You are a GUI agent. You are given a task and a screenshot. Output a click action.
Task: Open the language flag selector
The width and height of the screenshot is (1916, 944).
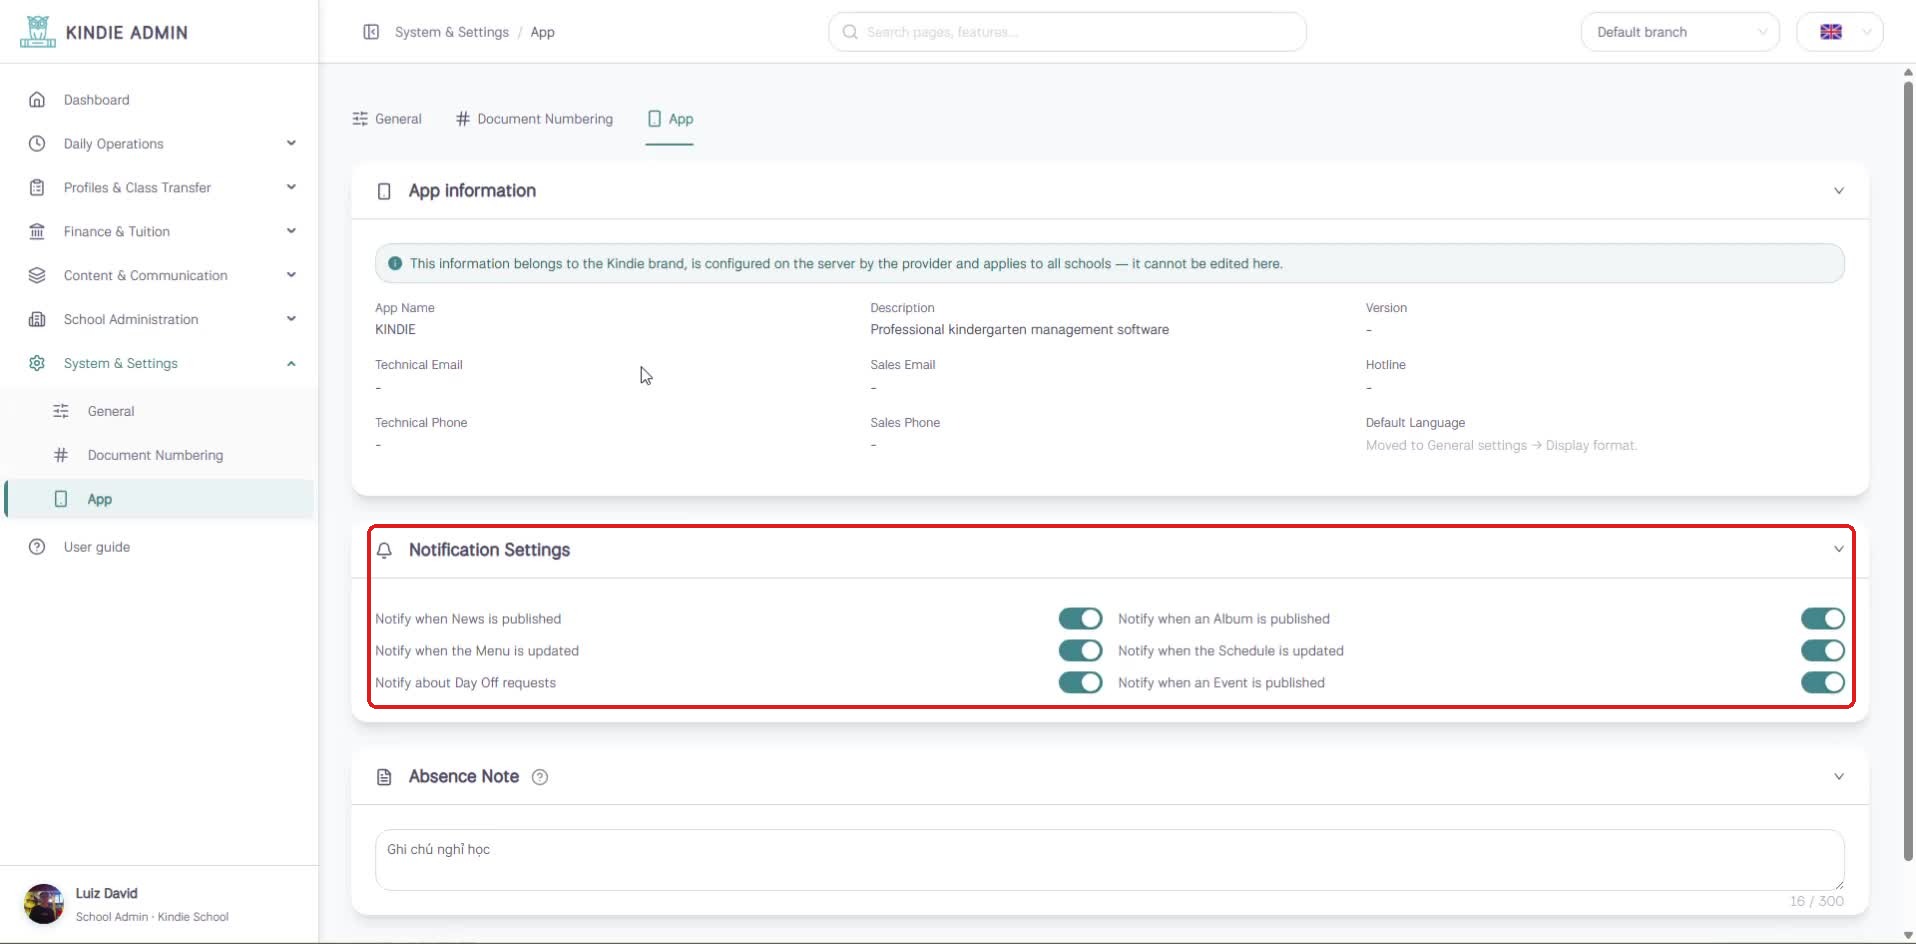tap(1840, 32)
